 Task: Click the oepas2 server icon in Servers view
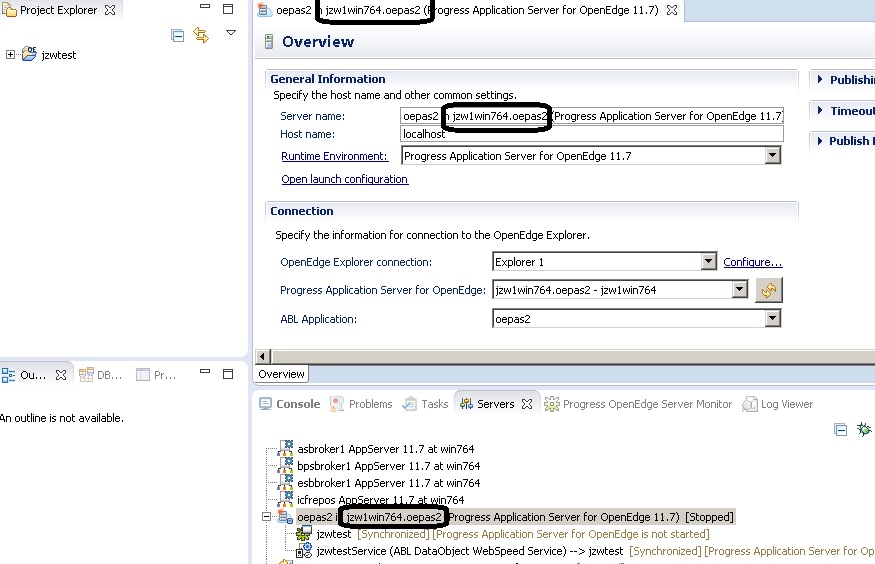286,517
